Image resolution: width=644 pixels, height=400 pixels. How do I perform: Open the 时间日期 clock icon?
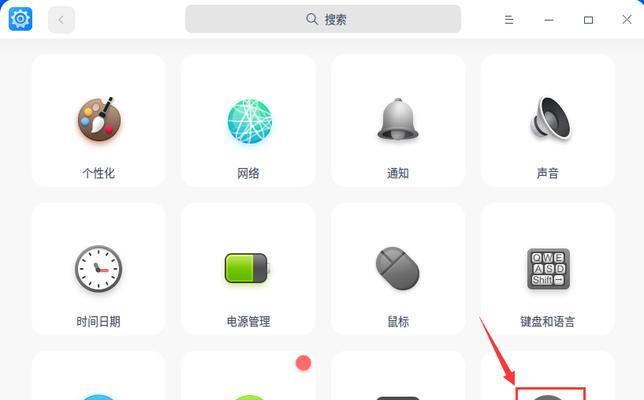click(99, 269)
